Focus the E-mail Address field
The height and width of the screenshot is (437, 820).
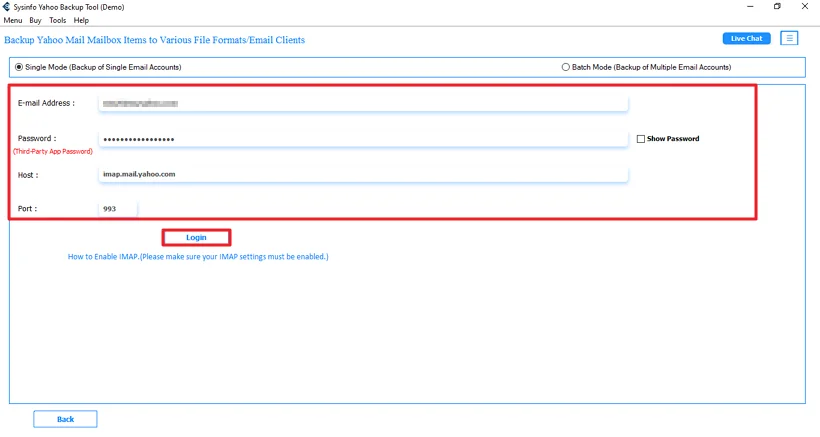click(x=363, y=104)
